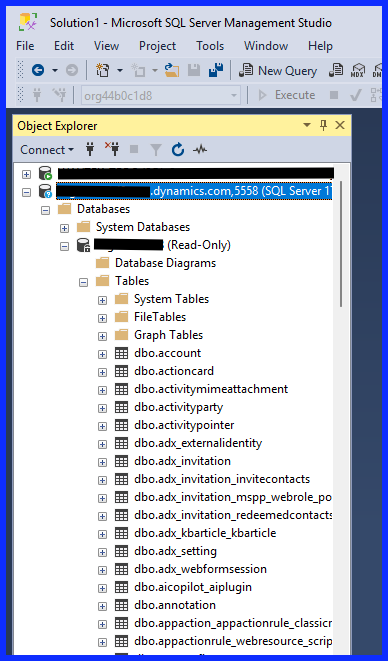Expand the System Tables node
The width and height of the screenshot is (388, 661).
click(102, 300)
